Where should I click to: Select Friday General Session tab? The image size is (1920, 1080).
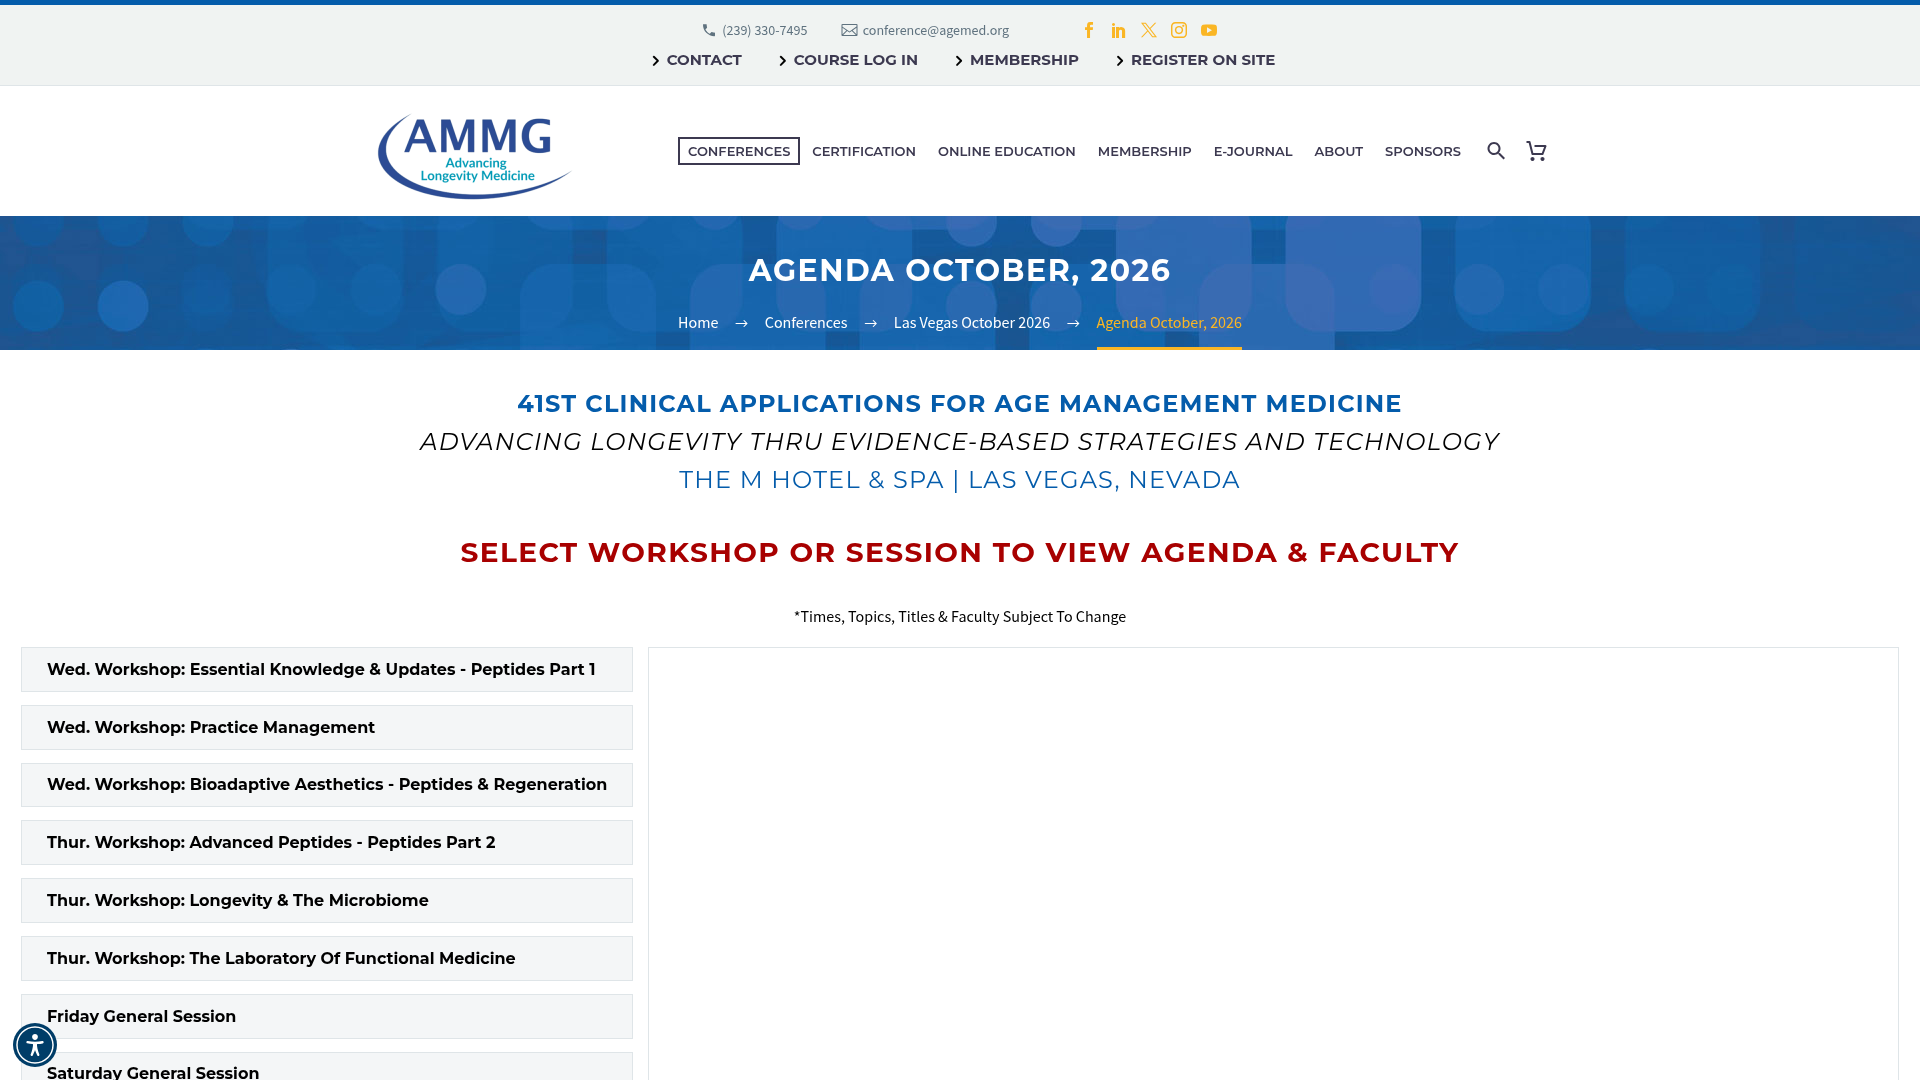point(327,1017)
